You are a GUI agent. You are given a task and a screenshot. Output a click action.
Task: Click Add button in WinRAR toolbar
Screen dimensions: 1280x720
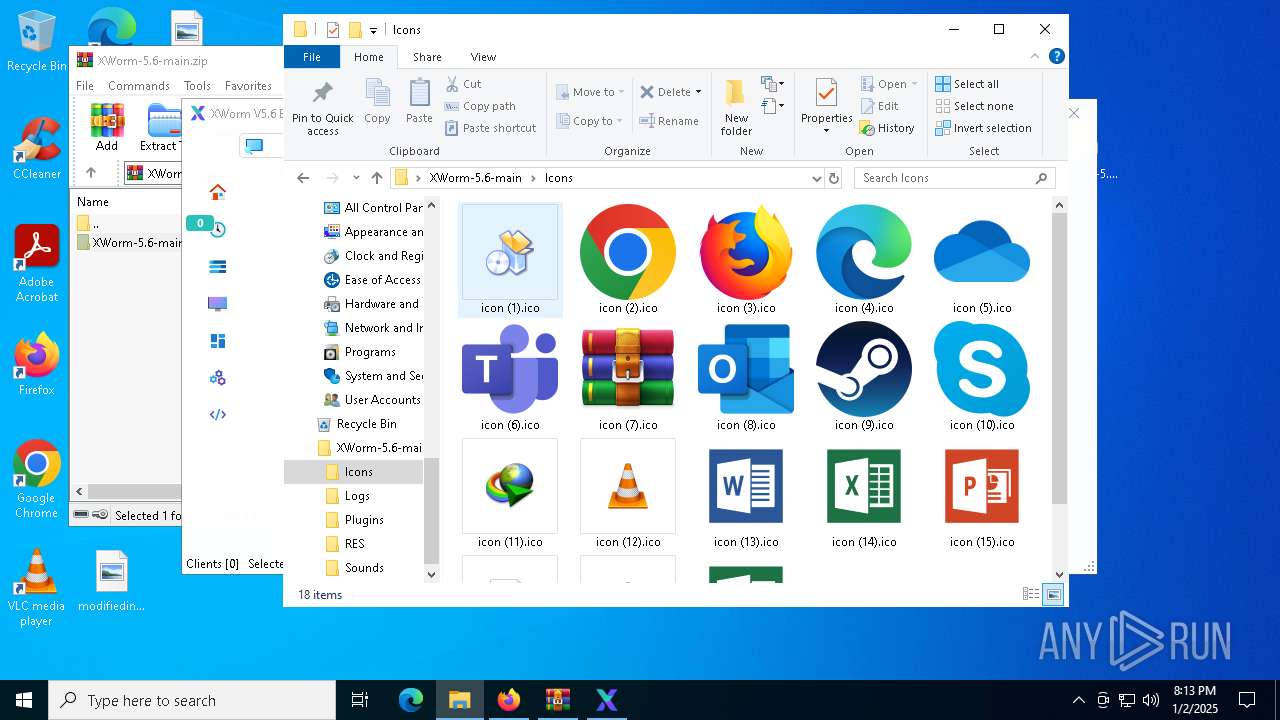107,126
